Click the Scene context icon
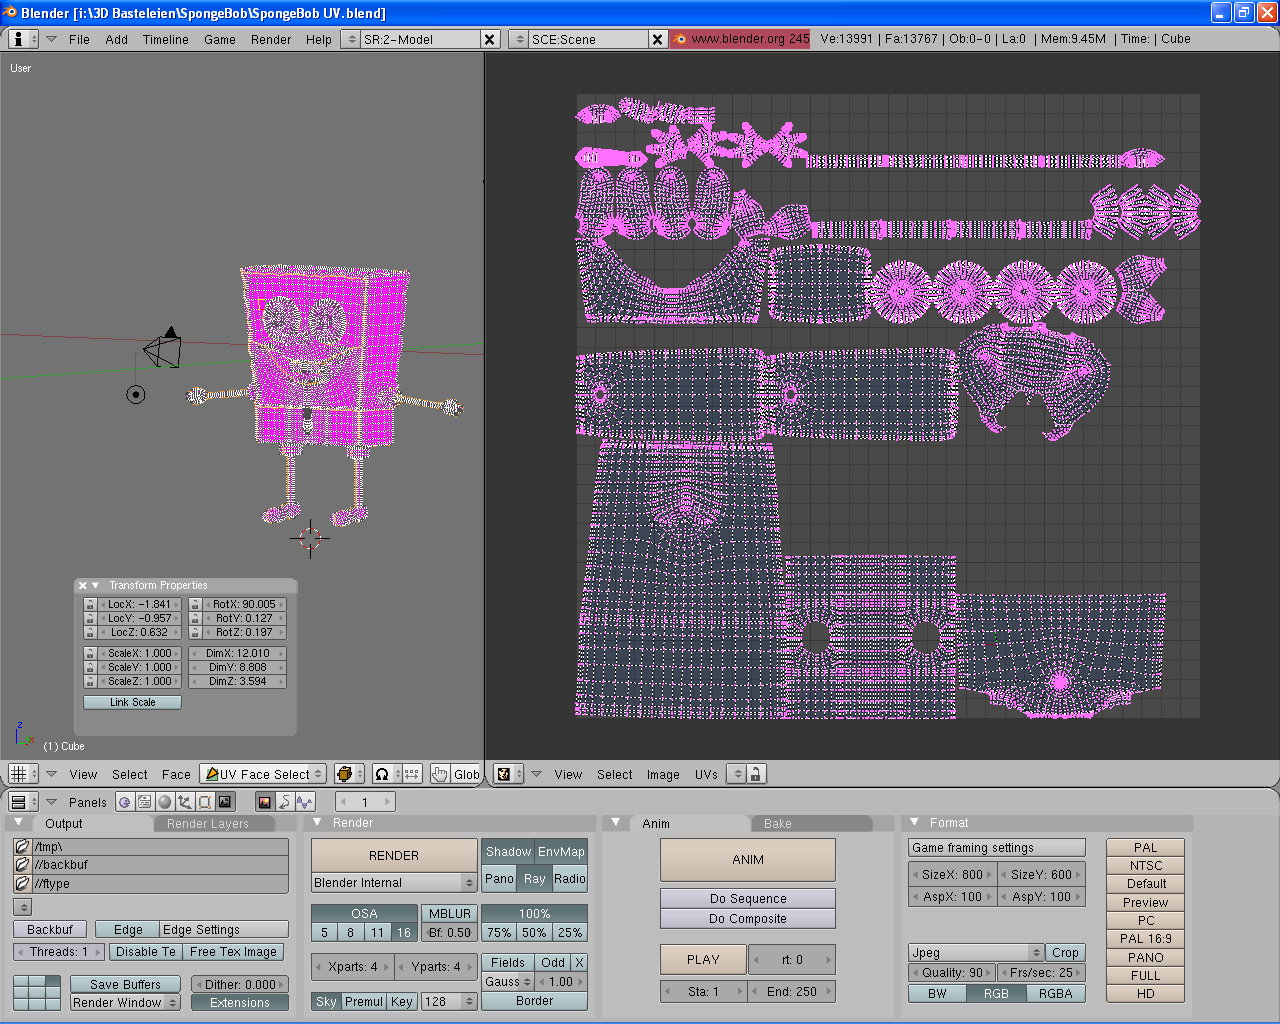 (x=225, y=802)
